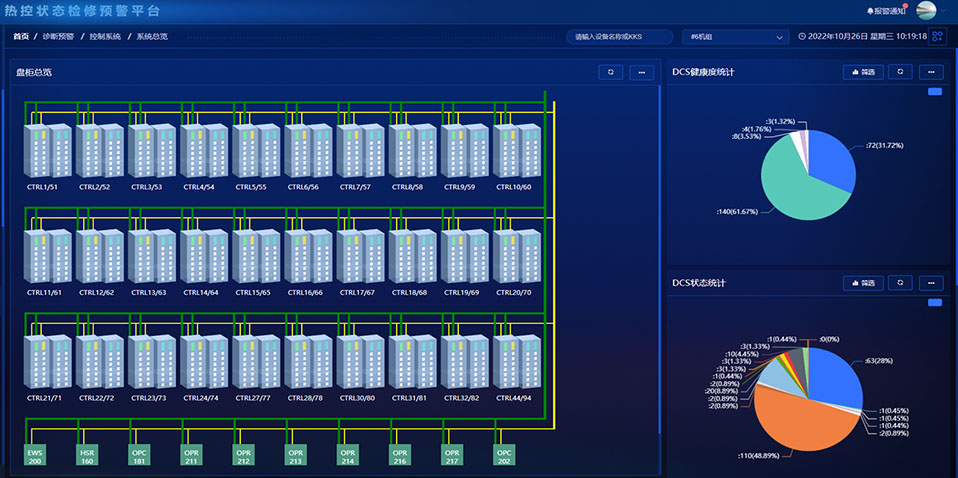Screen dimensions: 958x478
Task: Click the 72(31.72%) blue pie slice
Action: tap(831, 159)
